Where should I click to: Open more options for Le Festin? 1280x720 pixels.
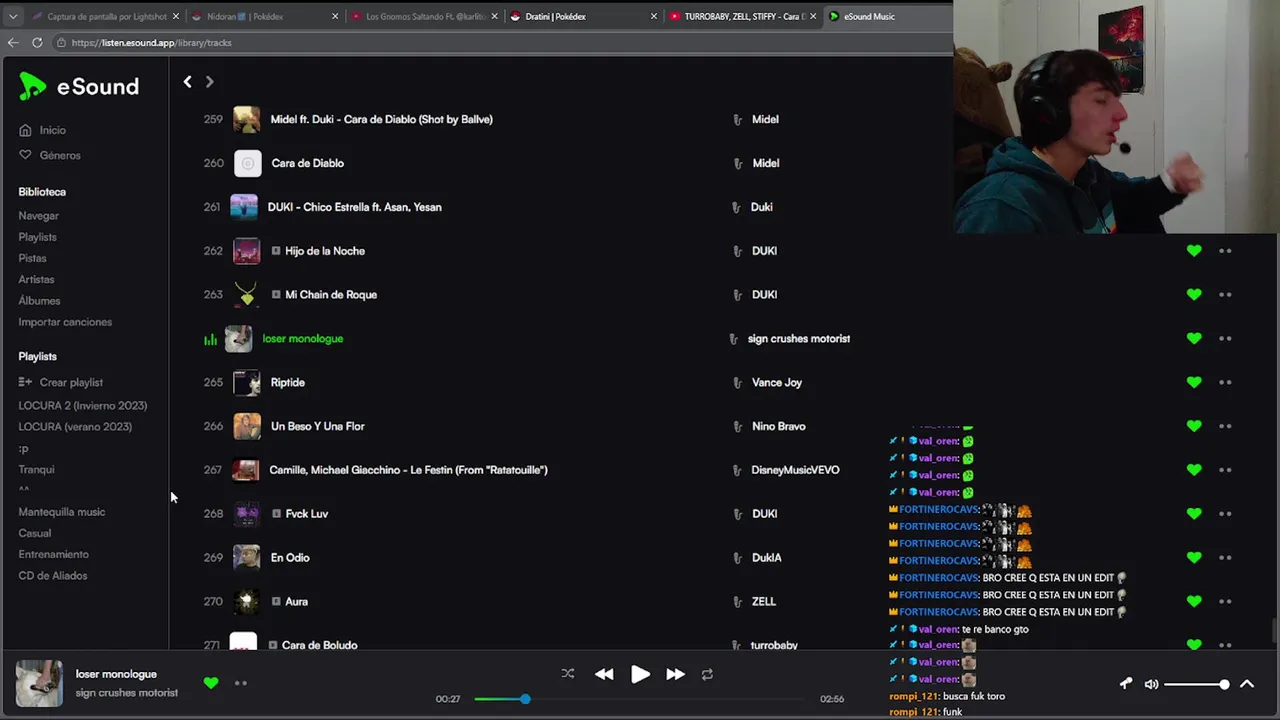(x=1225, y=470)
